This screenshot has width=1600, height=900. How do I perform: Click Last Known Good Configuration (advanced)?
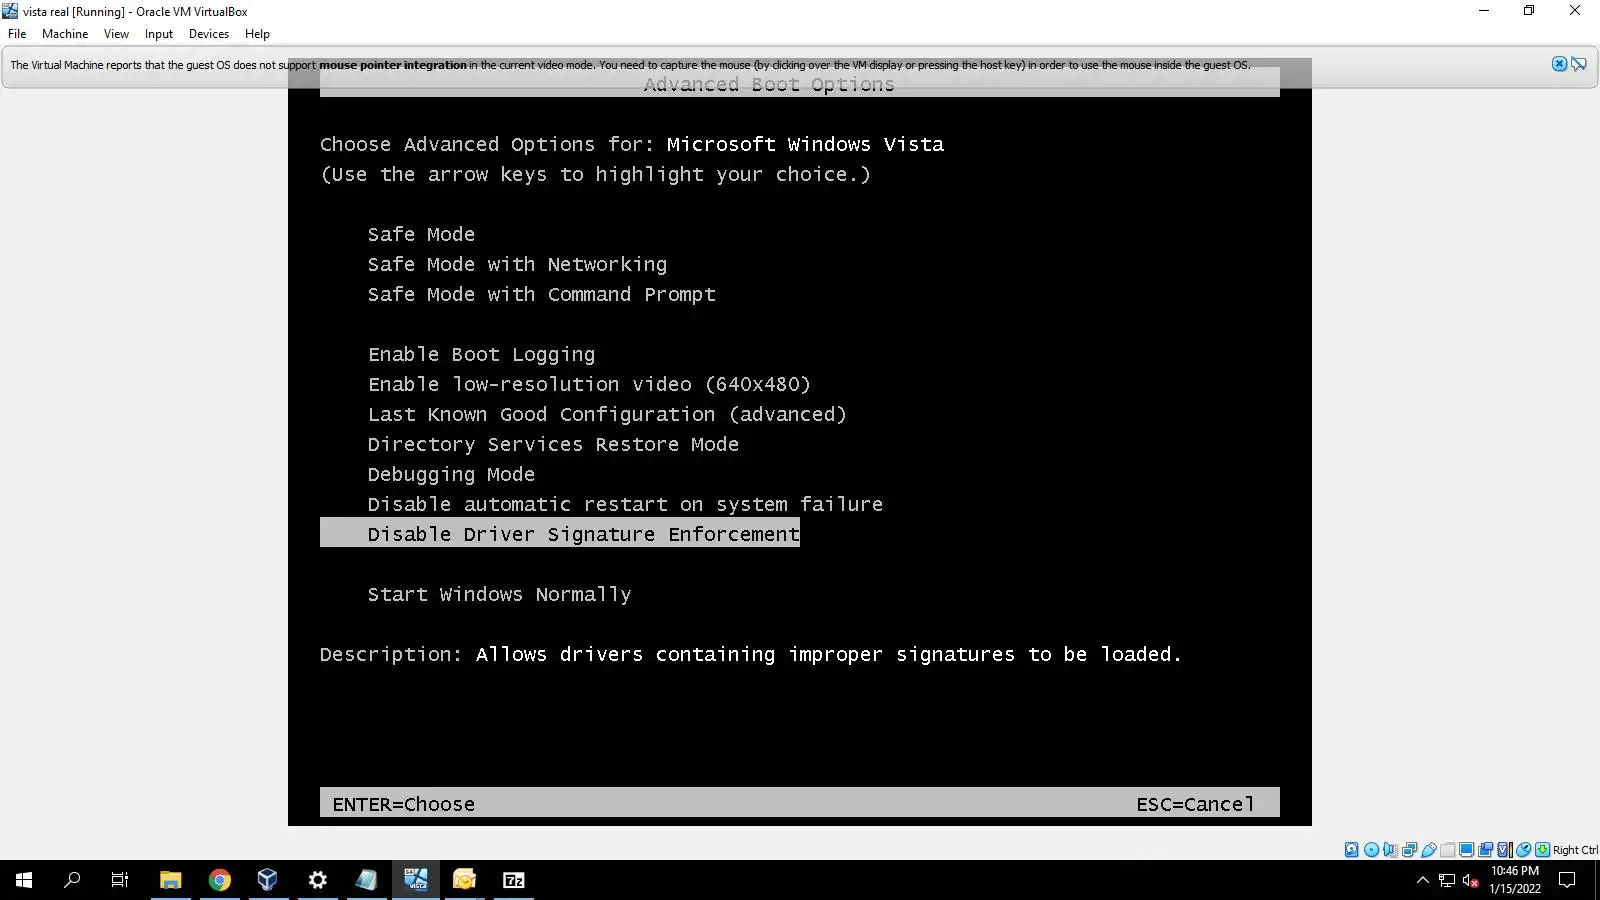(607, 414)
